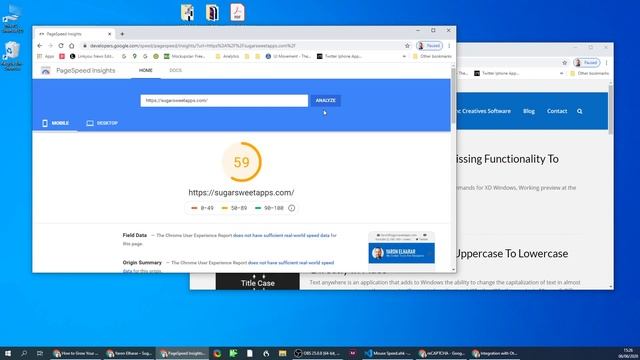
Task: Click the score legend info icon
Action: coord(291,208)
